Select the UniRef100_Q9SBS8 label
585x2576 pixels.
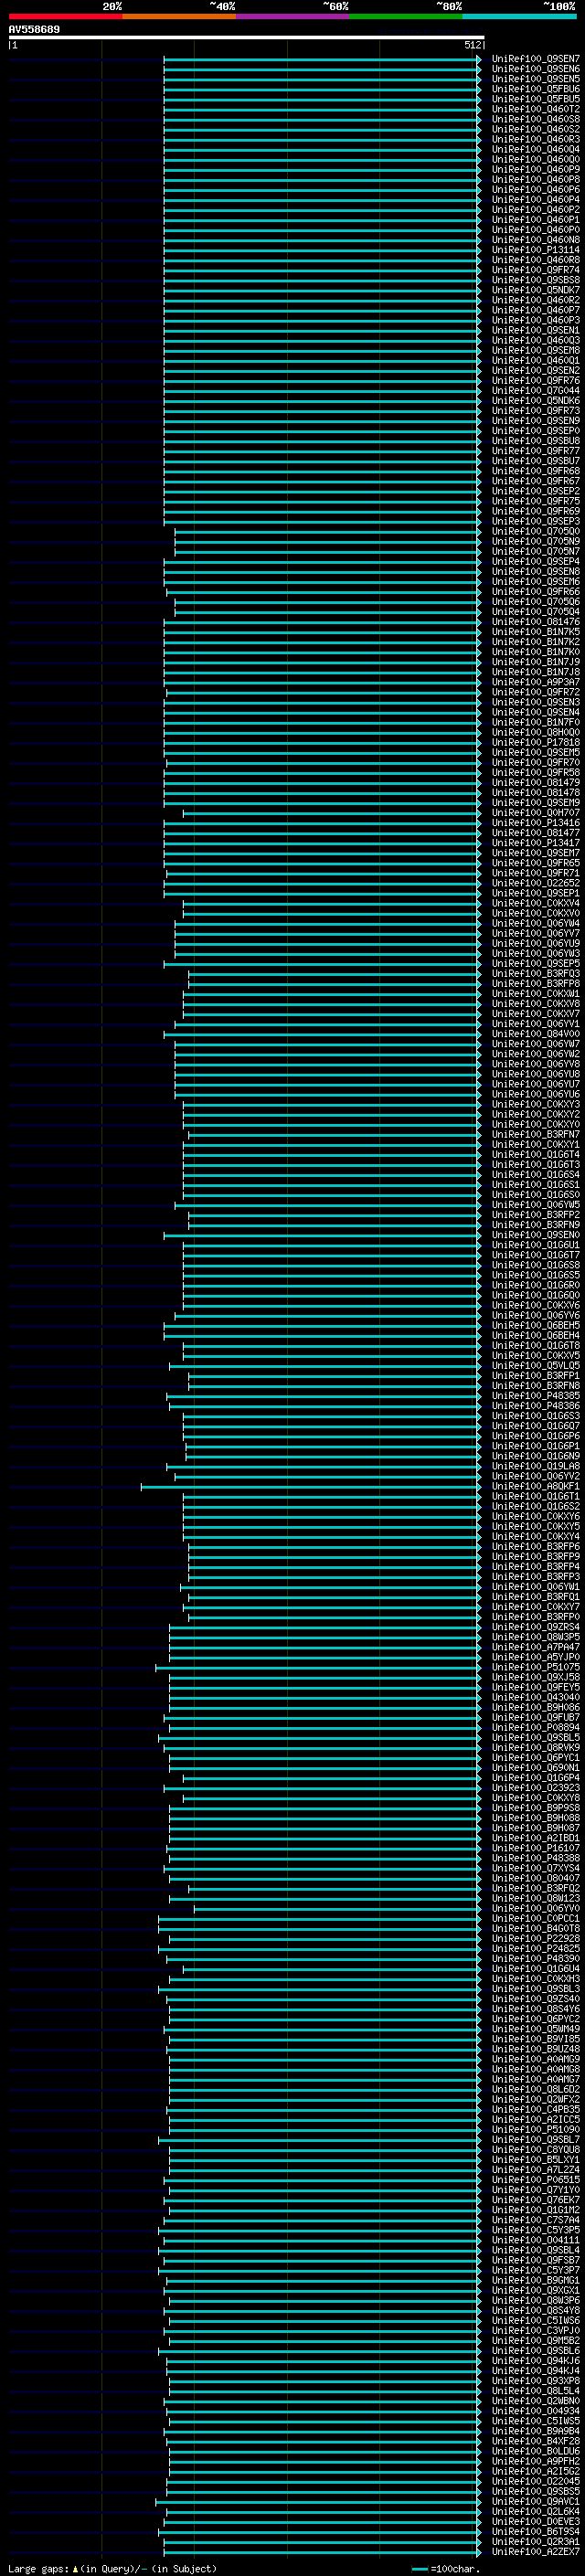[x=535, y=280]
